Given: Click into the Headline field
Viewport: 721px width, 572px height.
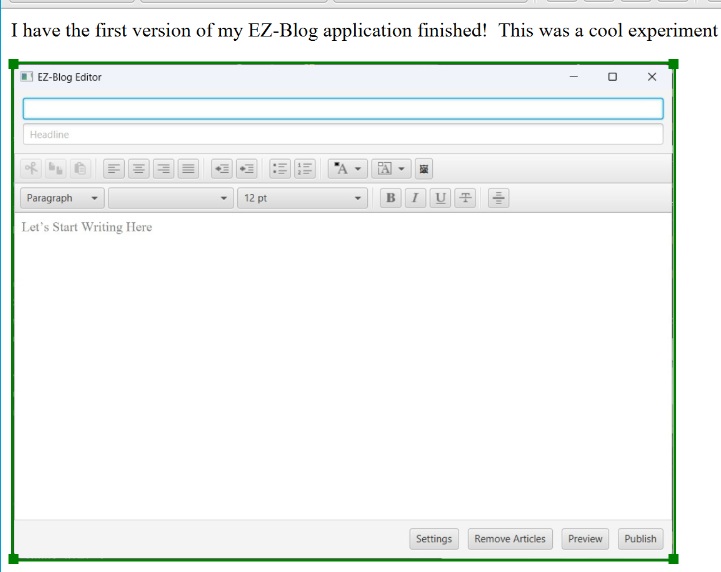Looking at the screenshot, I should pos(343,134).
